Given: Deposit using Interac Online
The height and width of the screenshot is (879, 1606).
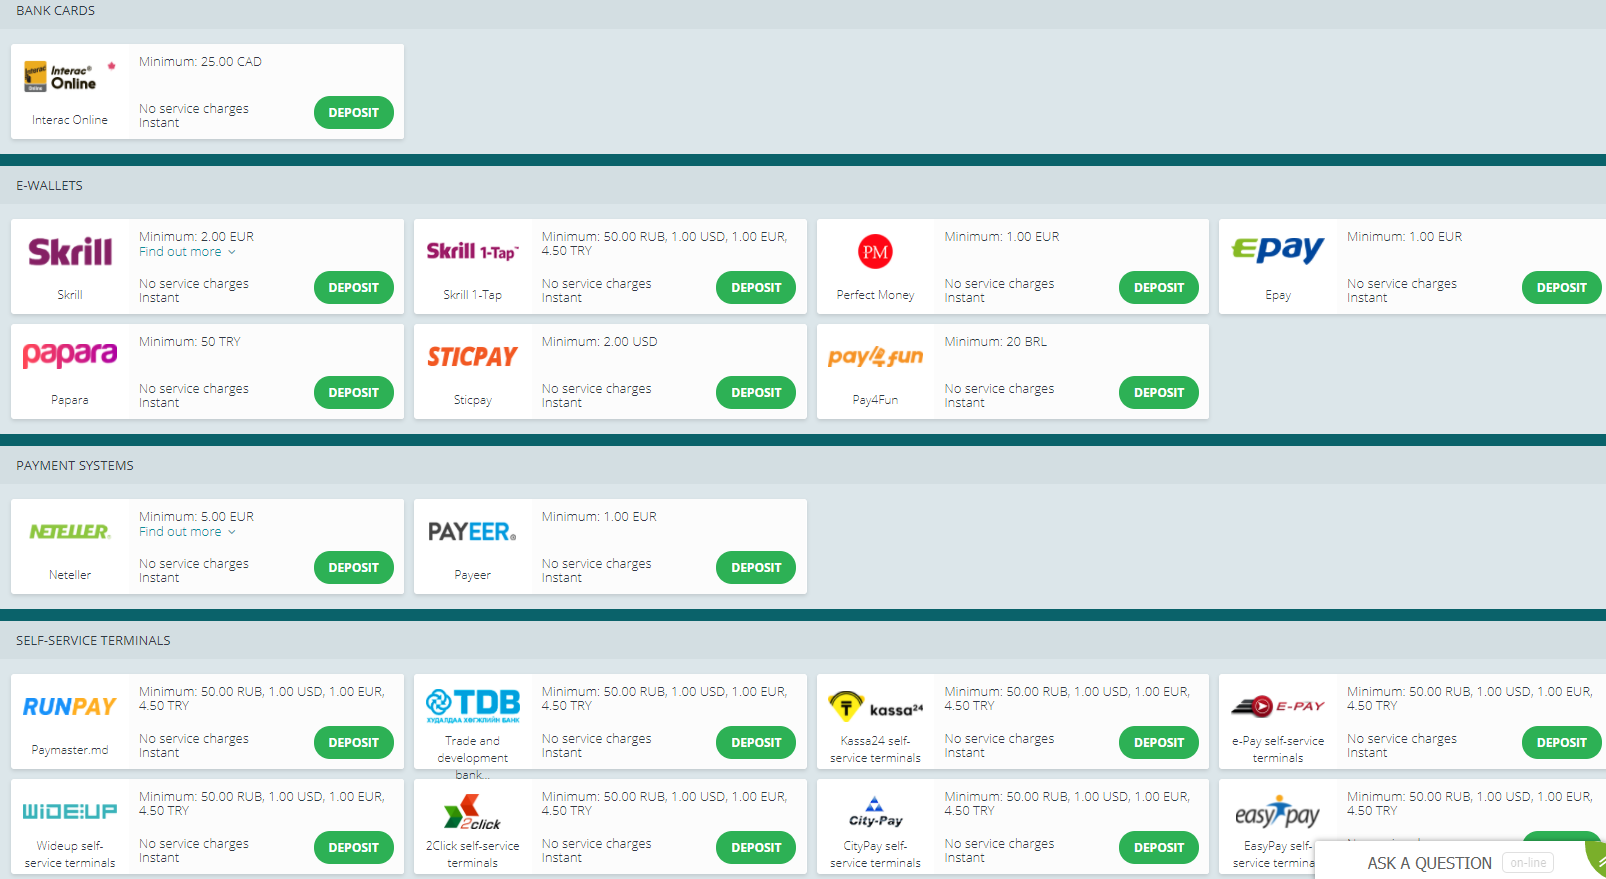Looking at the screenshot, I should [354, 113].
